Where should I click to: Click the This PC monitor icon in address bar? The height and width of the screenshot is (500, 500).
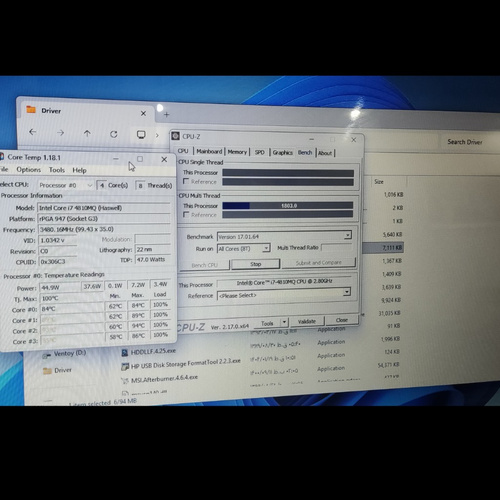tap(141, 135)
